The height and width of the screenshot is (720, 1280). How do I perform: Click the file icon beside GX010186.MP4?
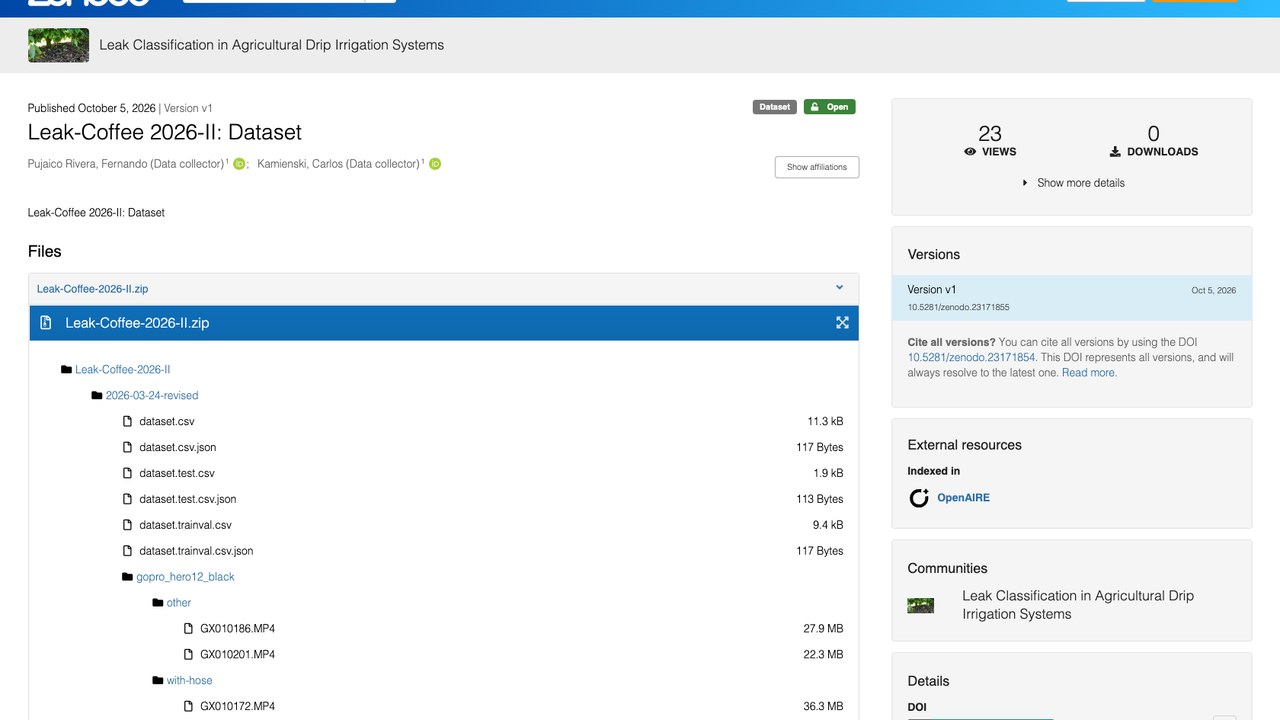(x=188, y=629)
